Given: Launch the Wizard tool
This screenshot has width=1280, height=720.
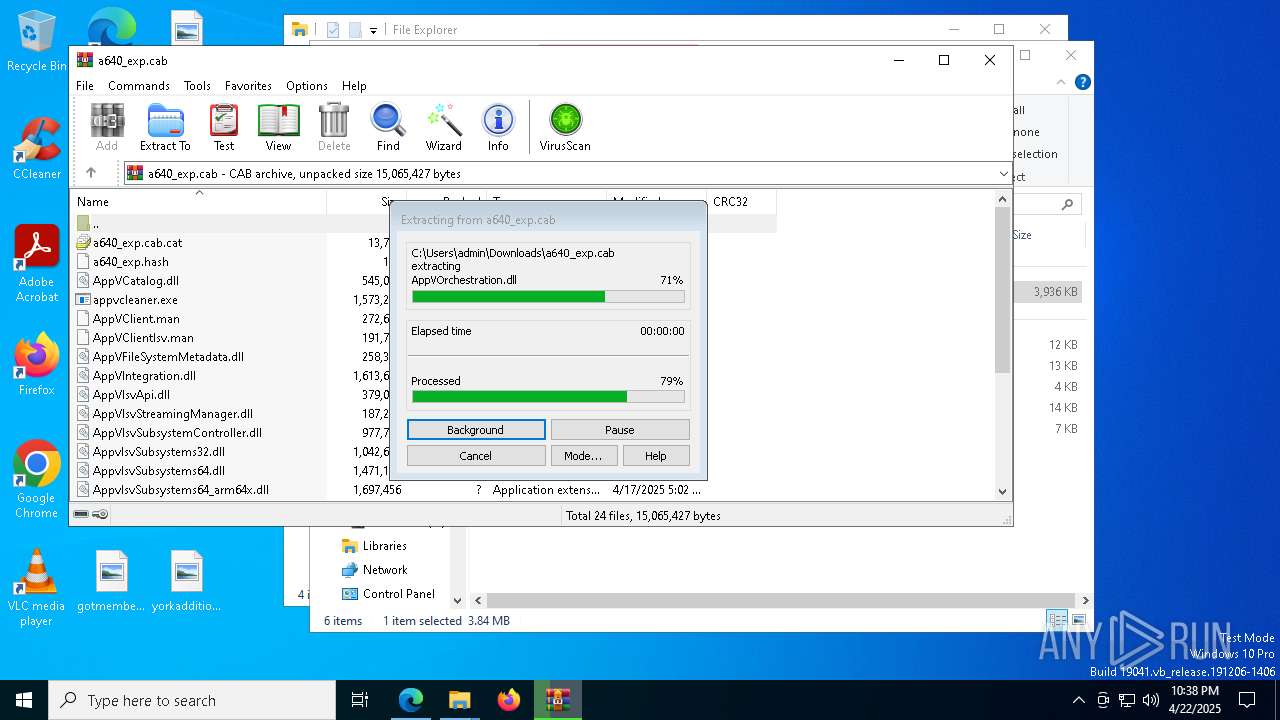Looking at the screenshot, I should click(x=443, y=127).
